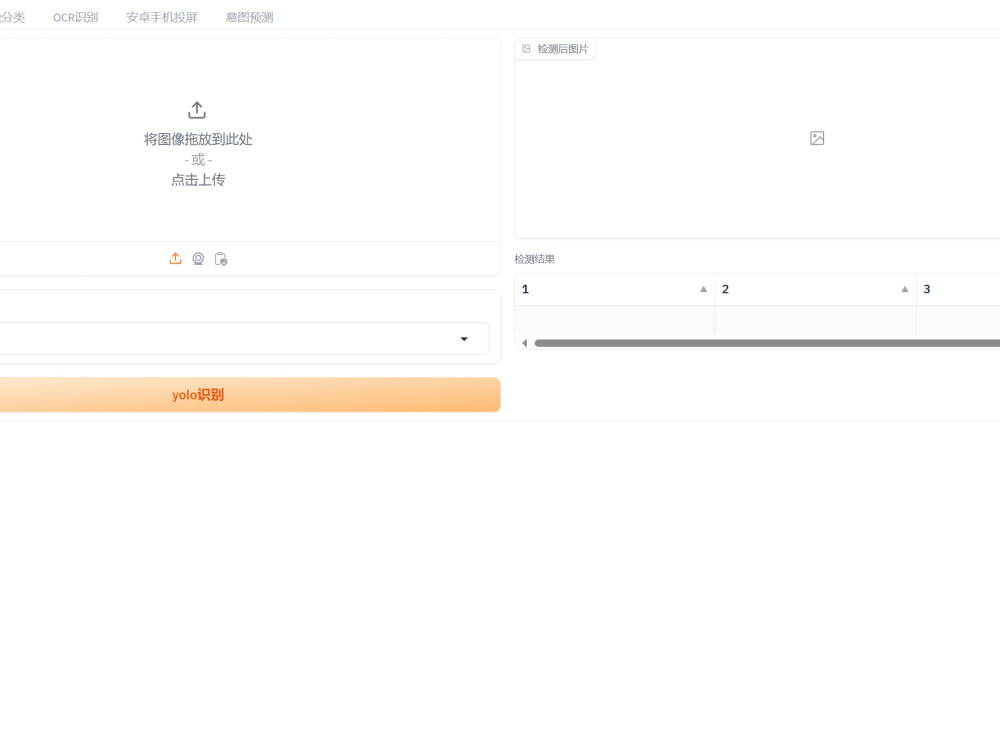
Task: Run the yolo识别 button
Action: (249, 395)
